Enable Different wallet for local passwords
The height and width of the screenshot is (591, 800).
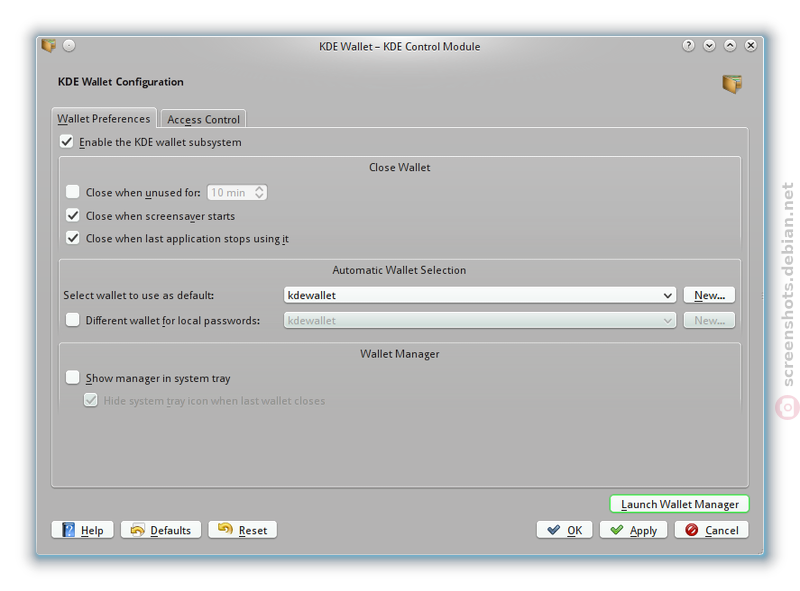click(x=73, y=320)
